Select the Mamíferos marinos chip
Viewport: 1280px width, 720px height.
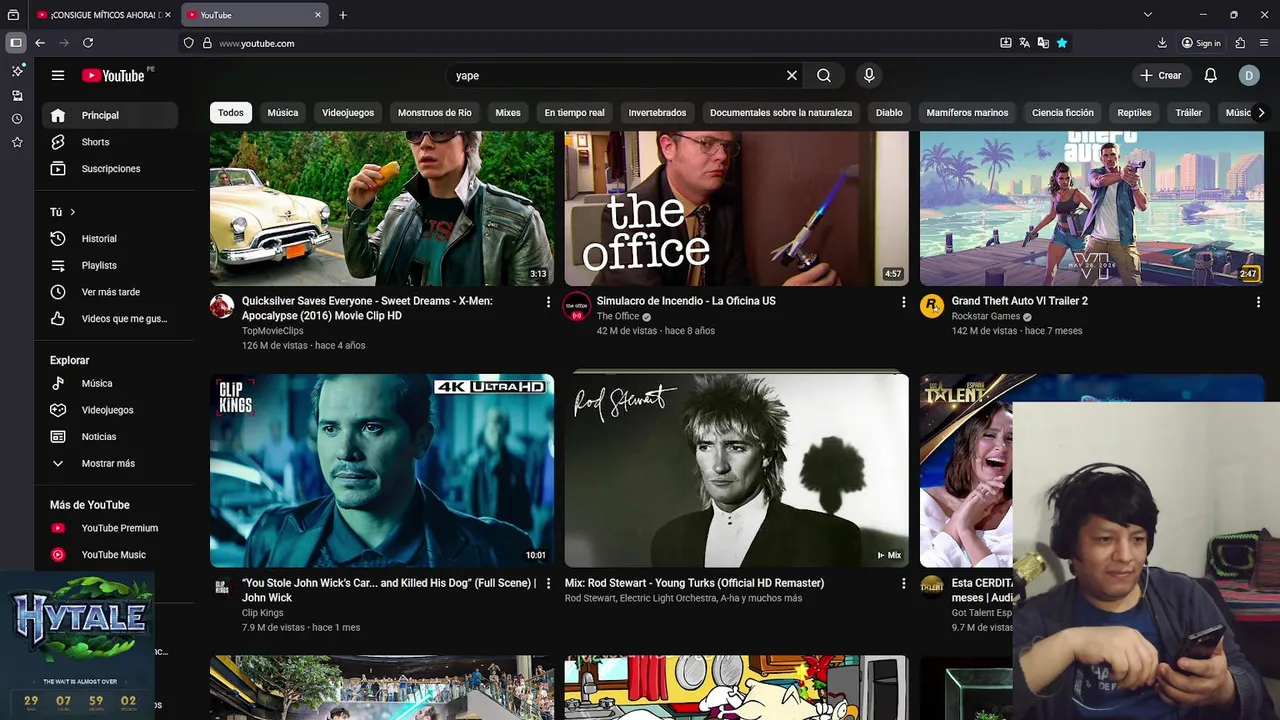967,113
